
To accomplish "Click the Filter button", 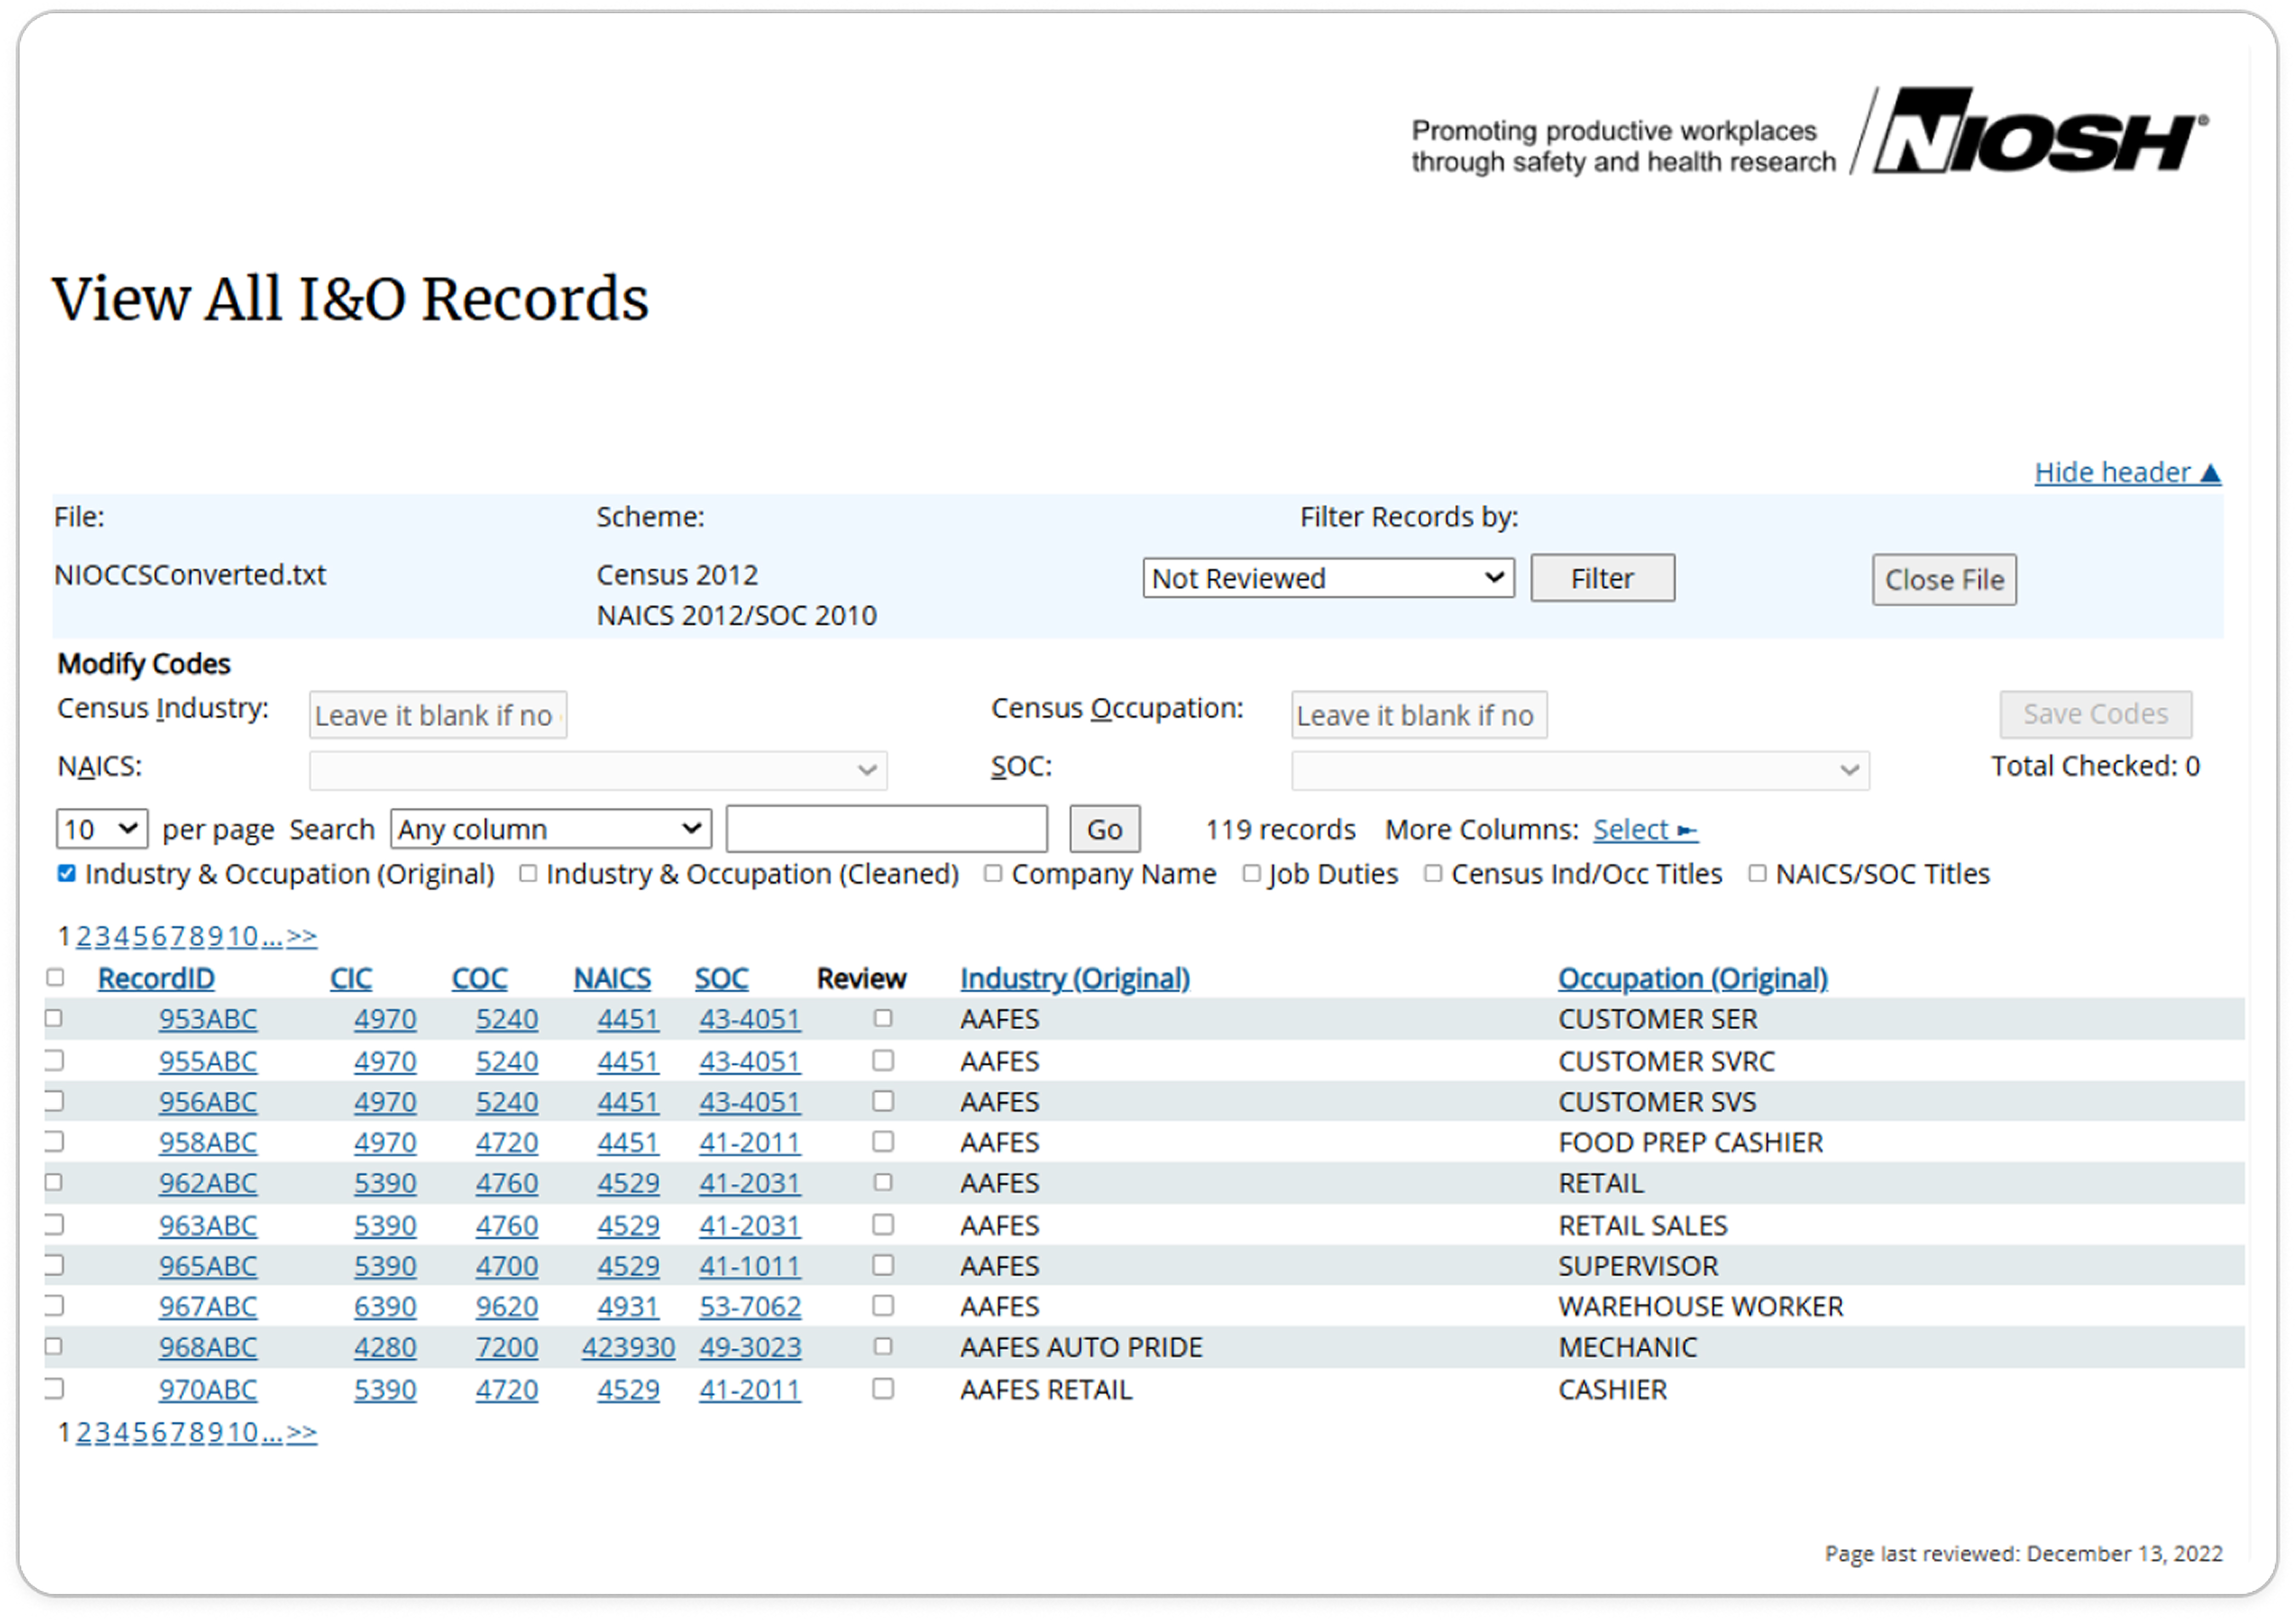I will (1602, 578).
